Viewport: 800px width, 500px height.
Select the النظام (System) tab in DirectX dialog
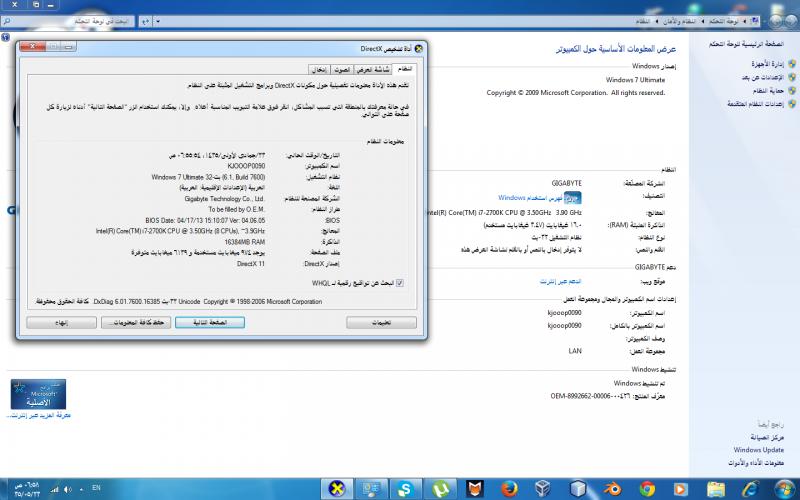405,69
